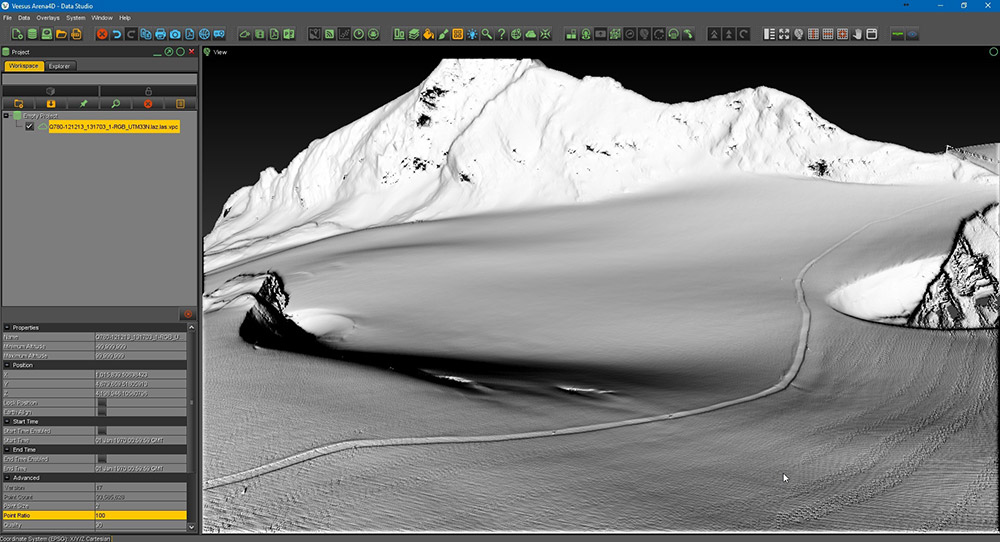Click the blue globe toolbar icon

pyautogui.click(x=204, y=34)
